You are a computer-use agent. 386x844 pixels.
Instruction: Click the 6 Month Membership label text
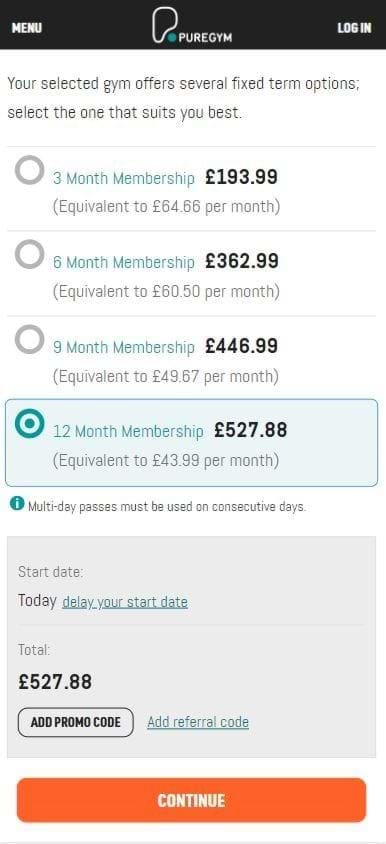pos(124,262)
